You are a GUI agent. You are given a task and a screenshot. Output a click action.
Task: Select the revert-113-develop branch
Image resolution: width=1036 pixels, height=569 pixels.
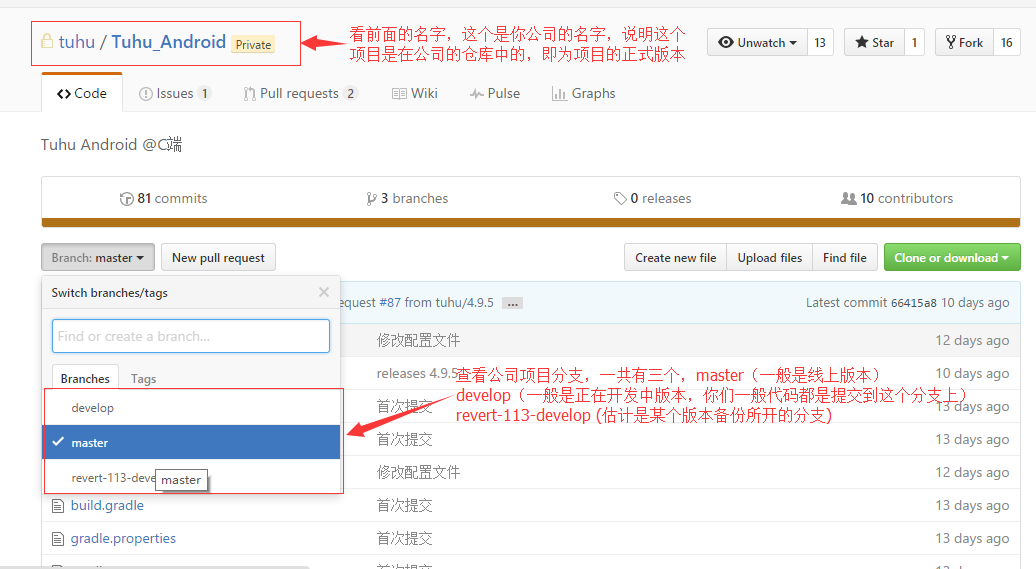point(192,476)
